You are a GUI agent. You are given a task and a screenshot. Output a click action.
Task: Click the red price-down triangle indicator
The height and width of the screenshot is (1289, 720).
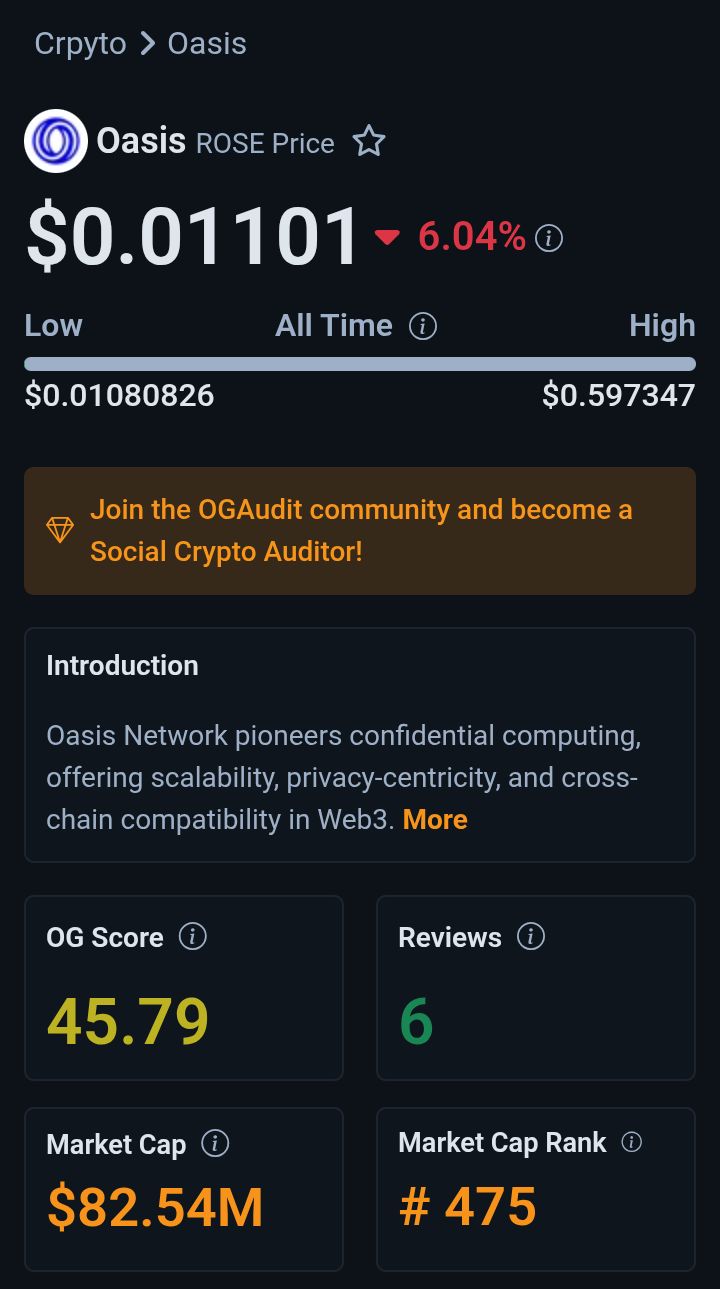pyautogui.click(x=387, y=237)
